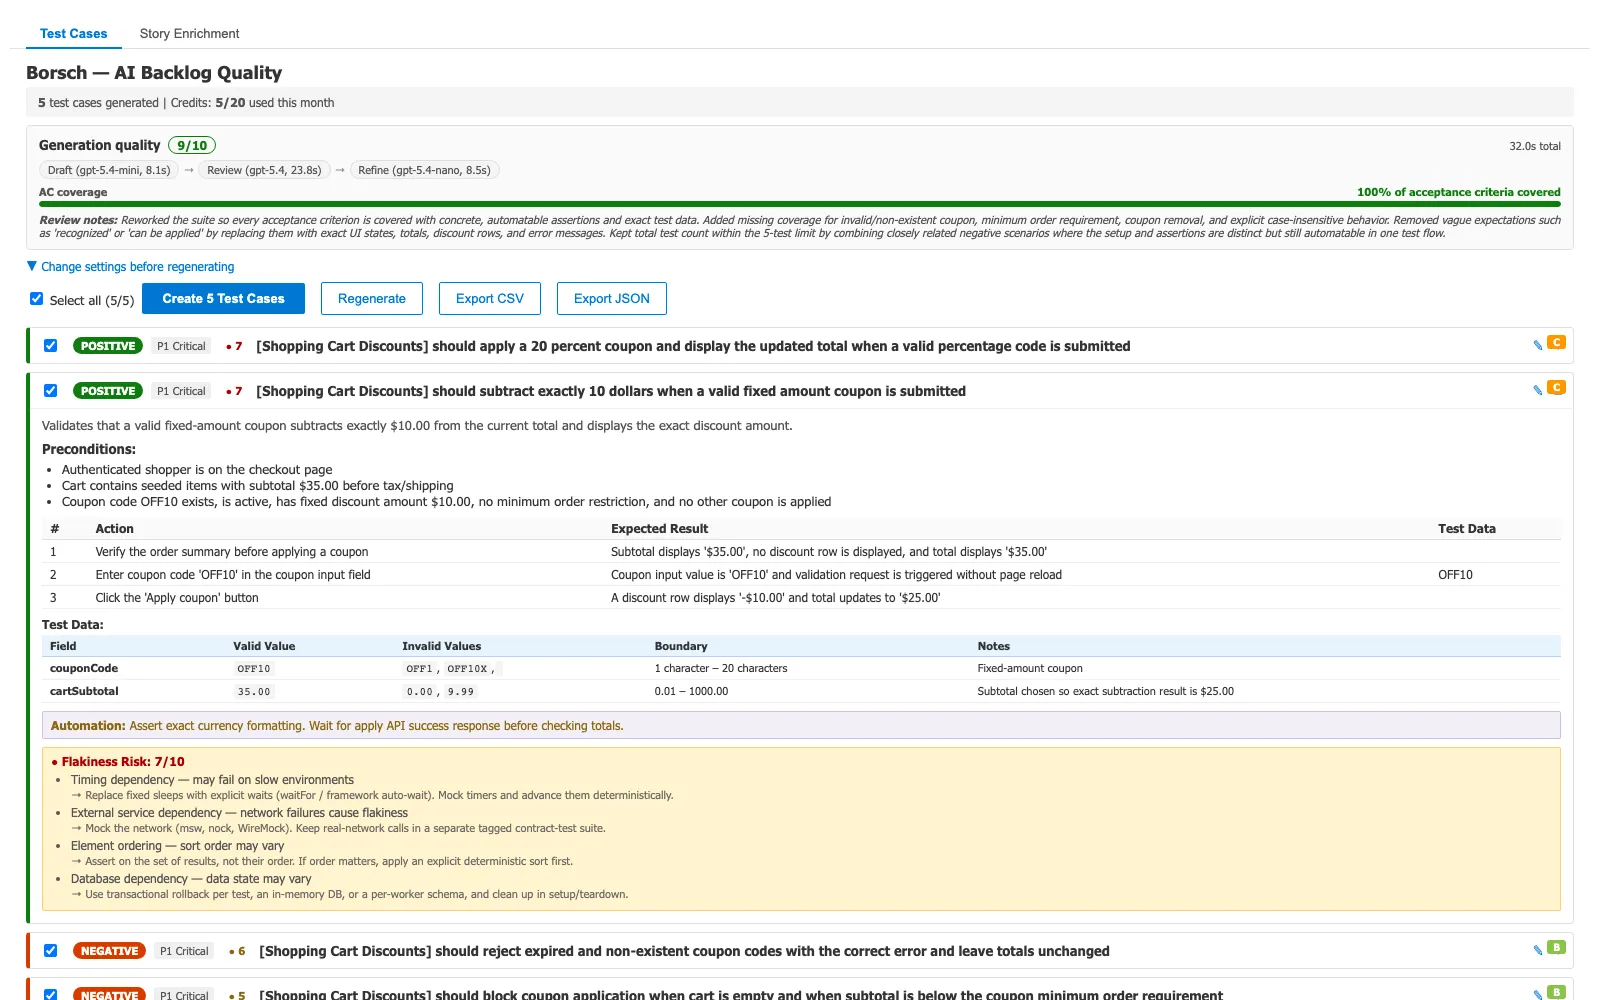1600x1000 pixels.
Task: Click the POSITIVE badge on 20 percent coupon row
Action: (x=108, y=346)
